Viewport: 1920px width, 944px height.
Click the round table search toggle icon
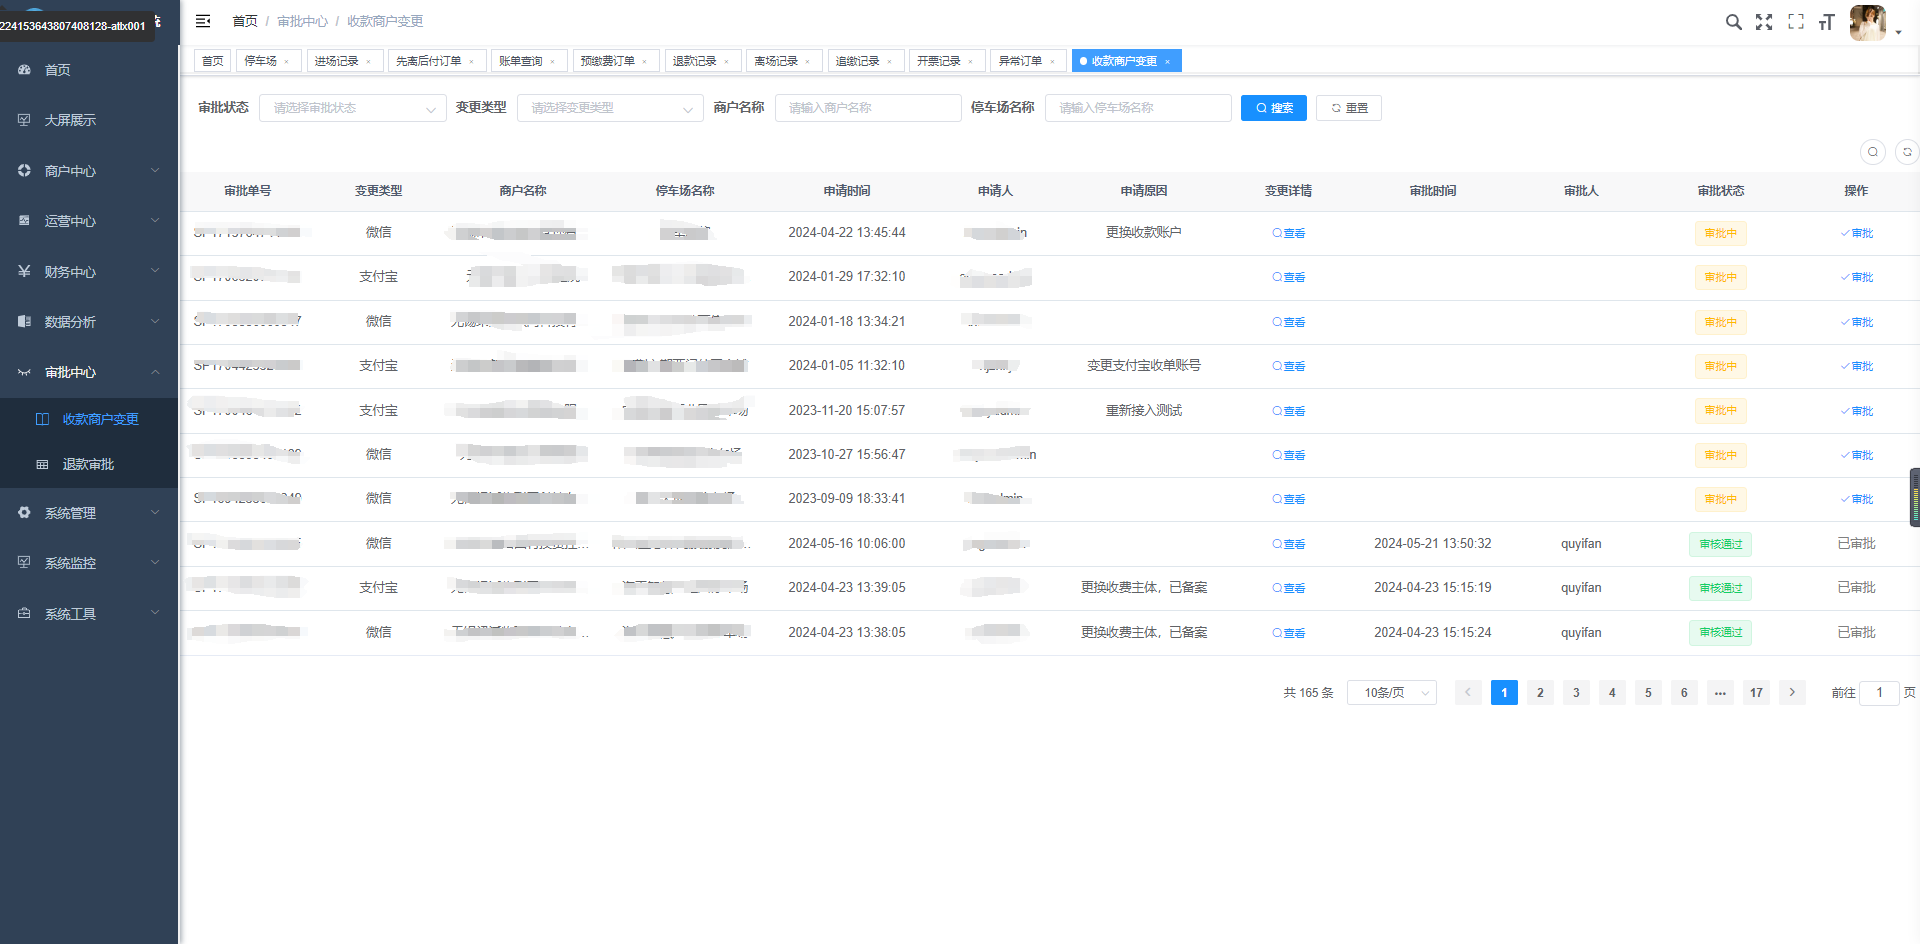click(1873, 151)
